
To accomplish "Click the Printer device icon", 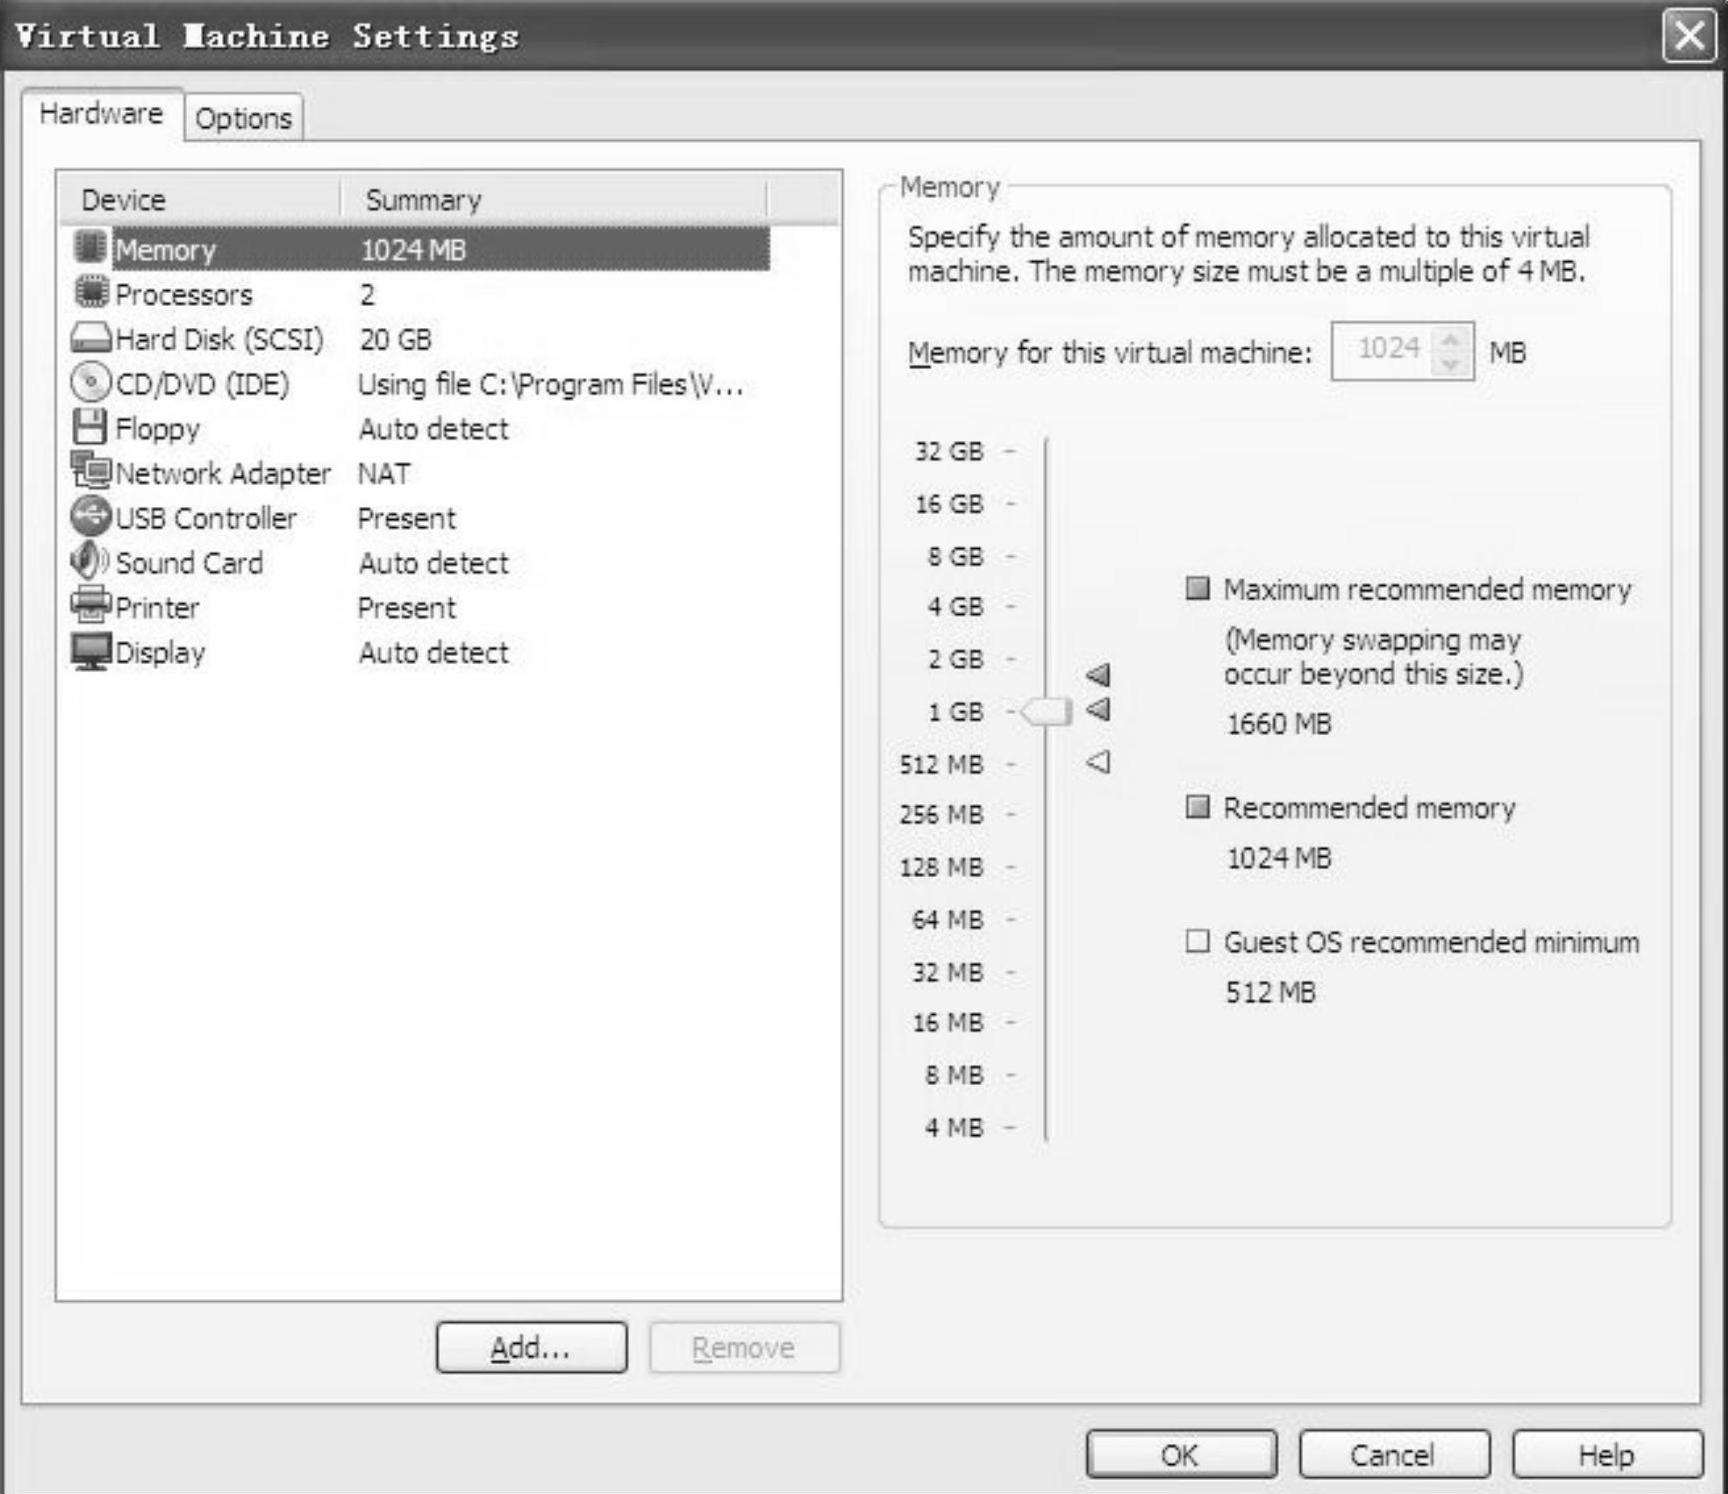I will 90,606.
